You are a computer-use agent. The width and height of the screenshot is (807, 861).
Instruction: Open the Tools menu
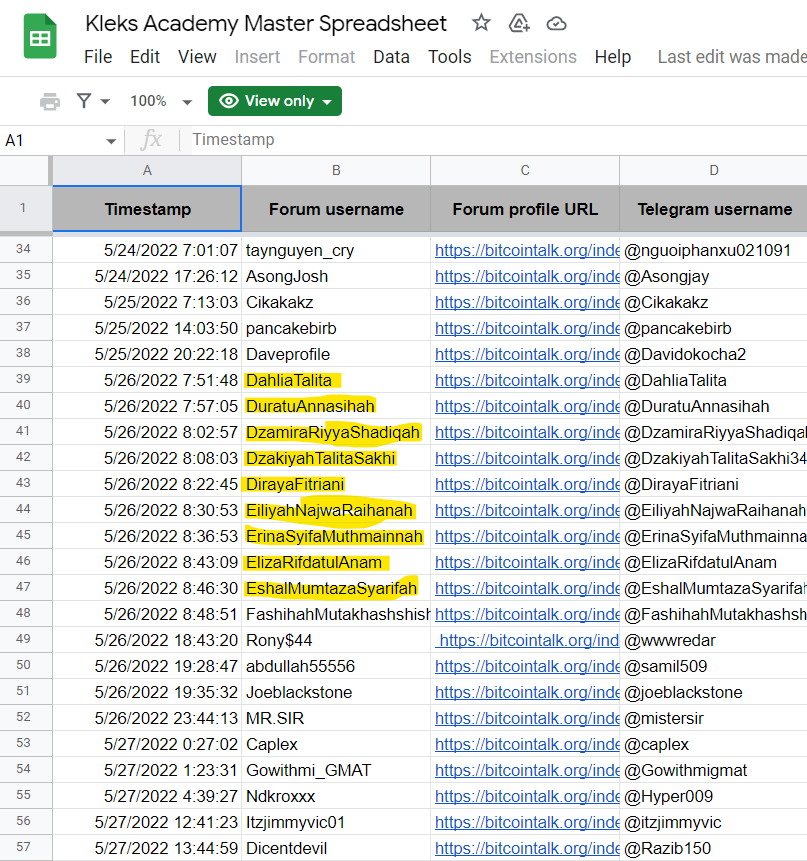450,57
